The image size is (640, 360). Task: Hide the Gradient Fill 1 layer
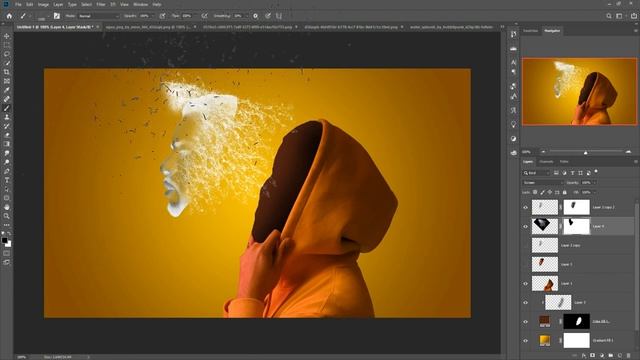(x=526, y=341)
